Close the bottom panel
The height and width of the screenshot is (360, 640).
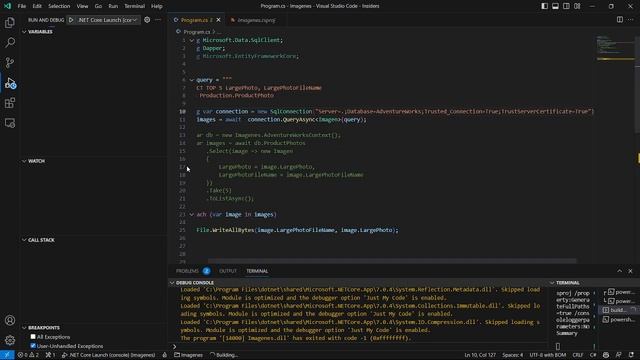(x=630, y=271)
